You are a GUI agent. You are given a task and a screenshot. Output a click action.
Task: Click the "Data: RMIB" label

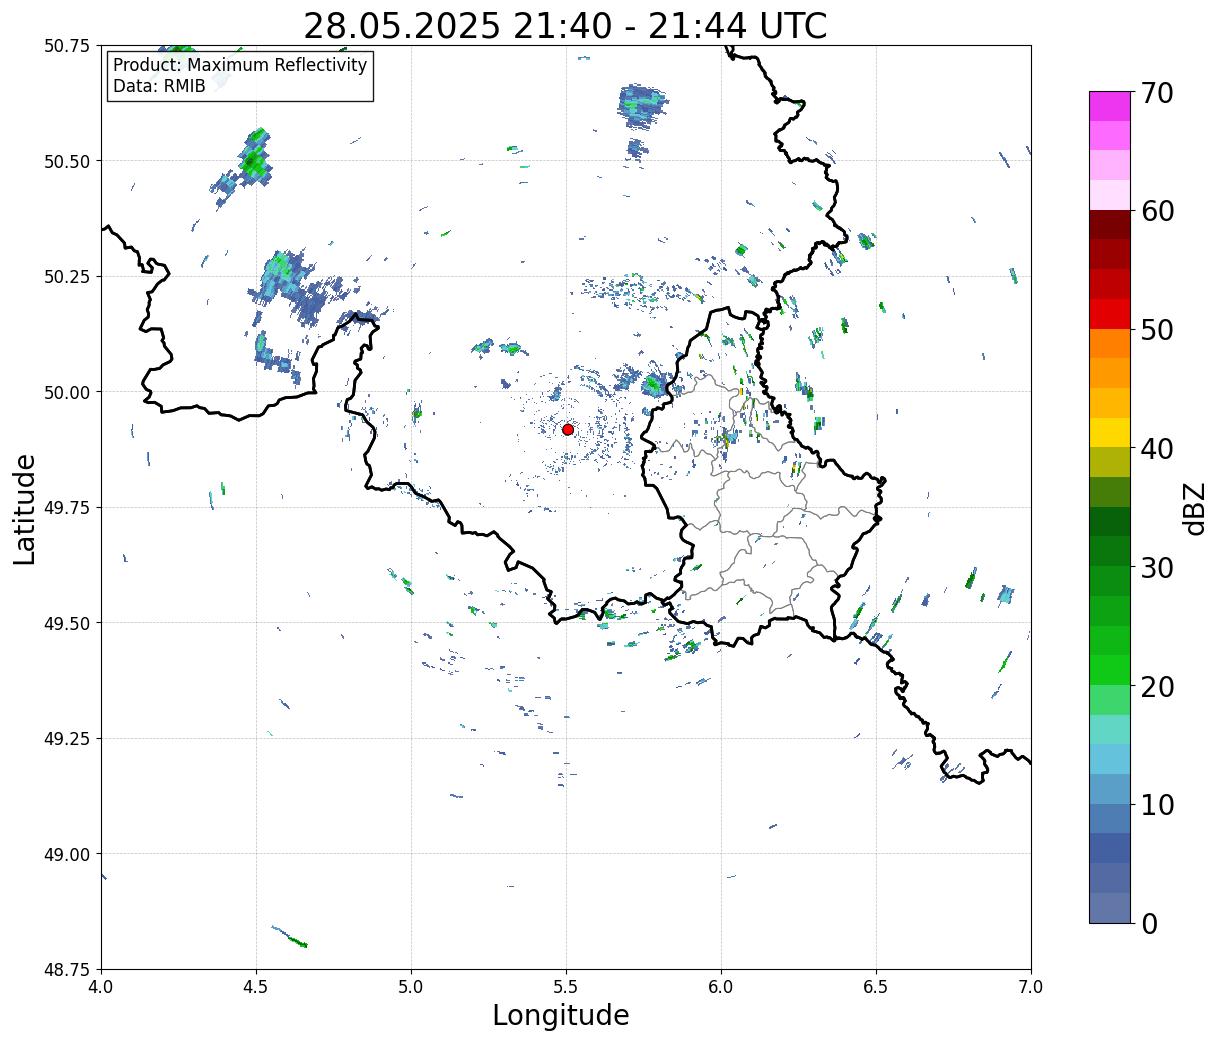tap(159, 86)
